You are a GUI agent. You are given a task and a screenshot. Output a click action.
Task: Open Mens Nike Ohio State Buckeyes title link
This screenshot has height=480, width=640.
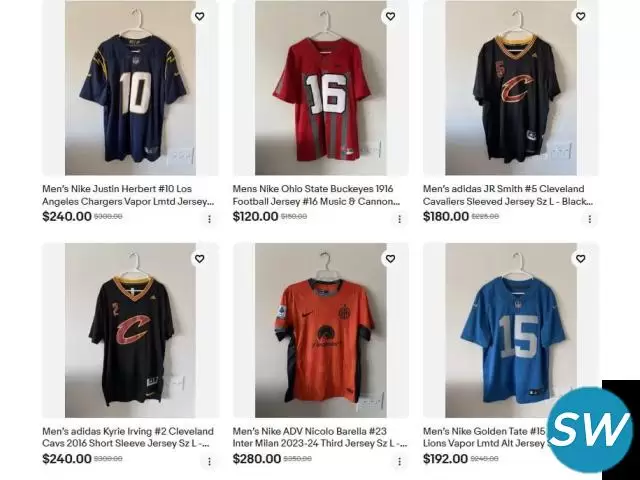click(x=316, y=195)
